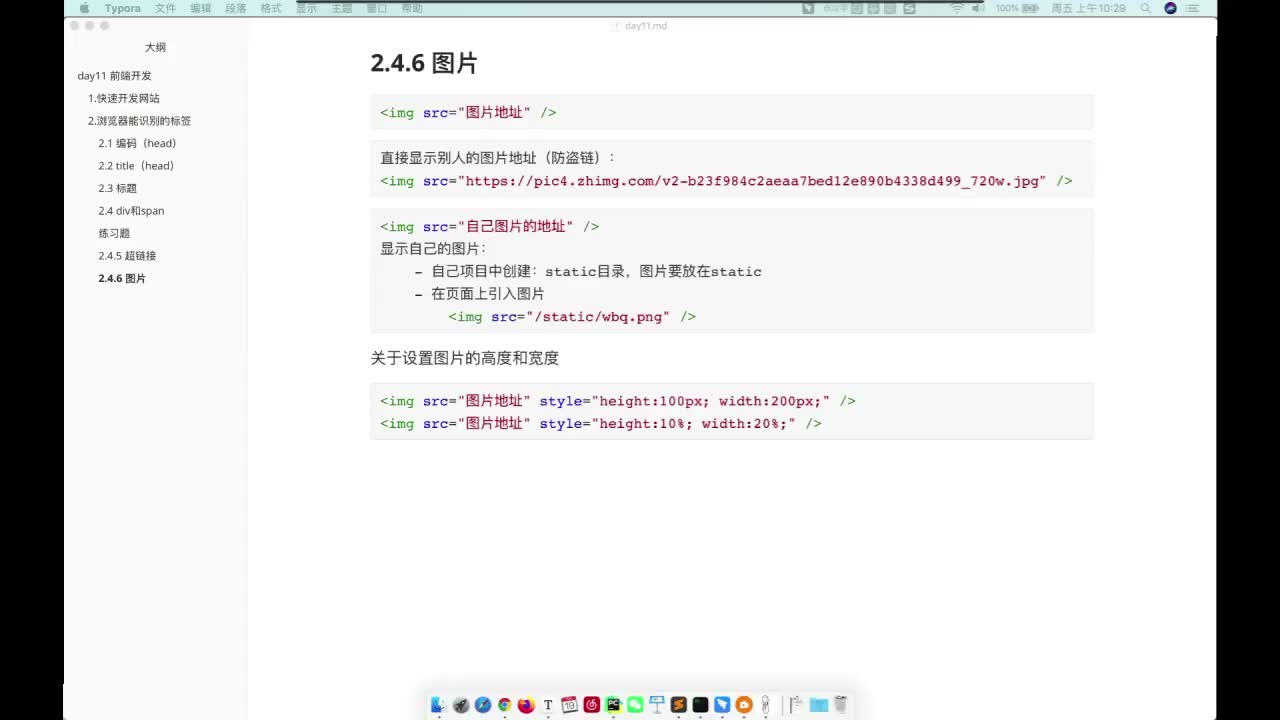
Task: Open the 窗口 menu
Action: point(376,8)
